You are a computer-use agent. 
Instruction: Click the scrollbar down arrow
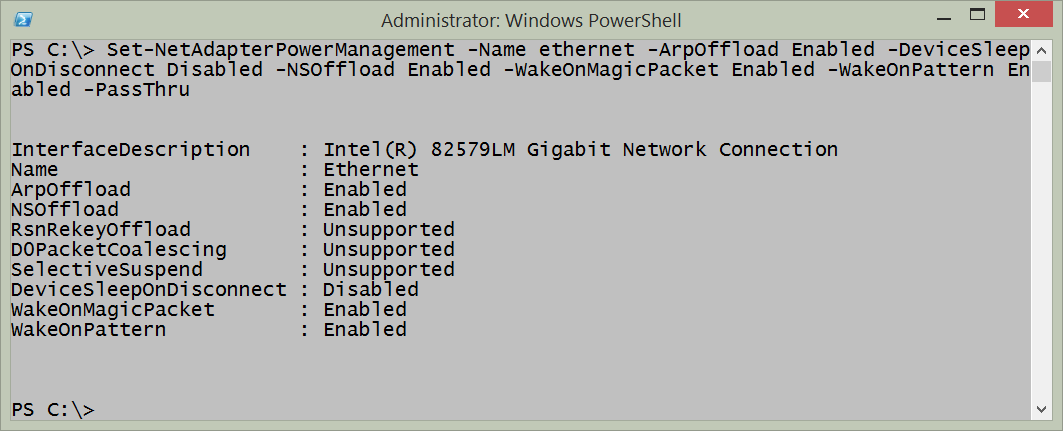pyautogui.click(x=1041, y=410)
